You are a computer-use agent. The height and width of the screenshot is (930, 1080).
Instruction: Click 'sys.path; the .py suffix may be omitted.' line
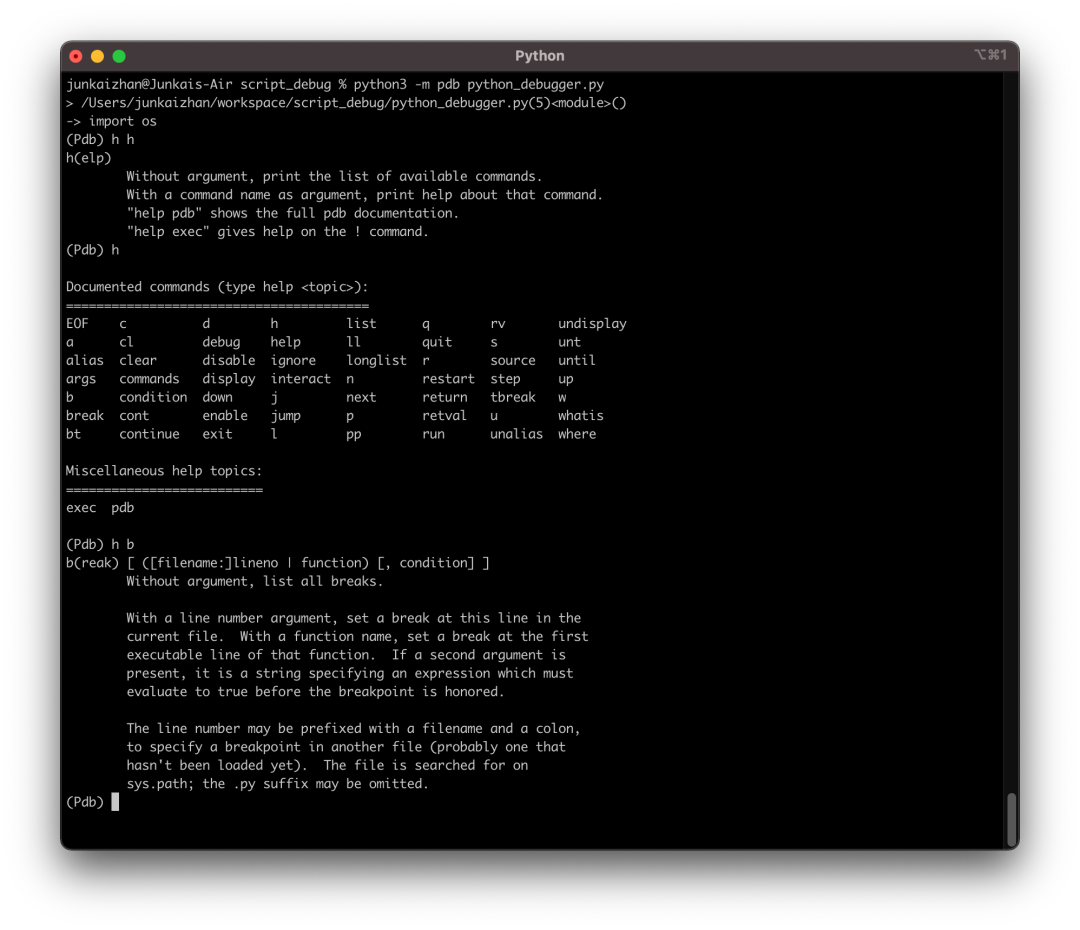point(278,784)
